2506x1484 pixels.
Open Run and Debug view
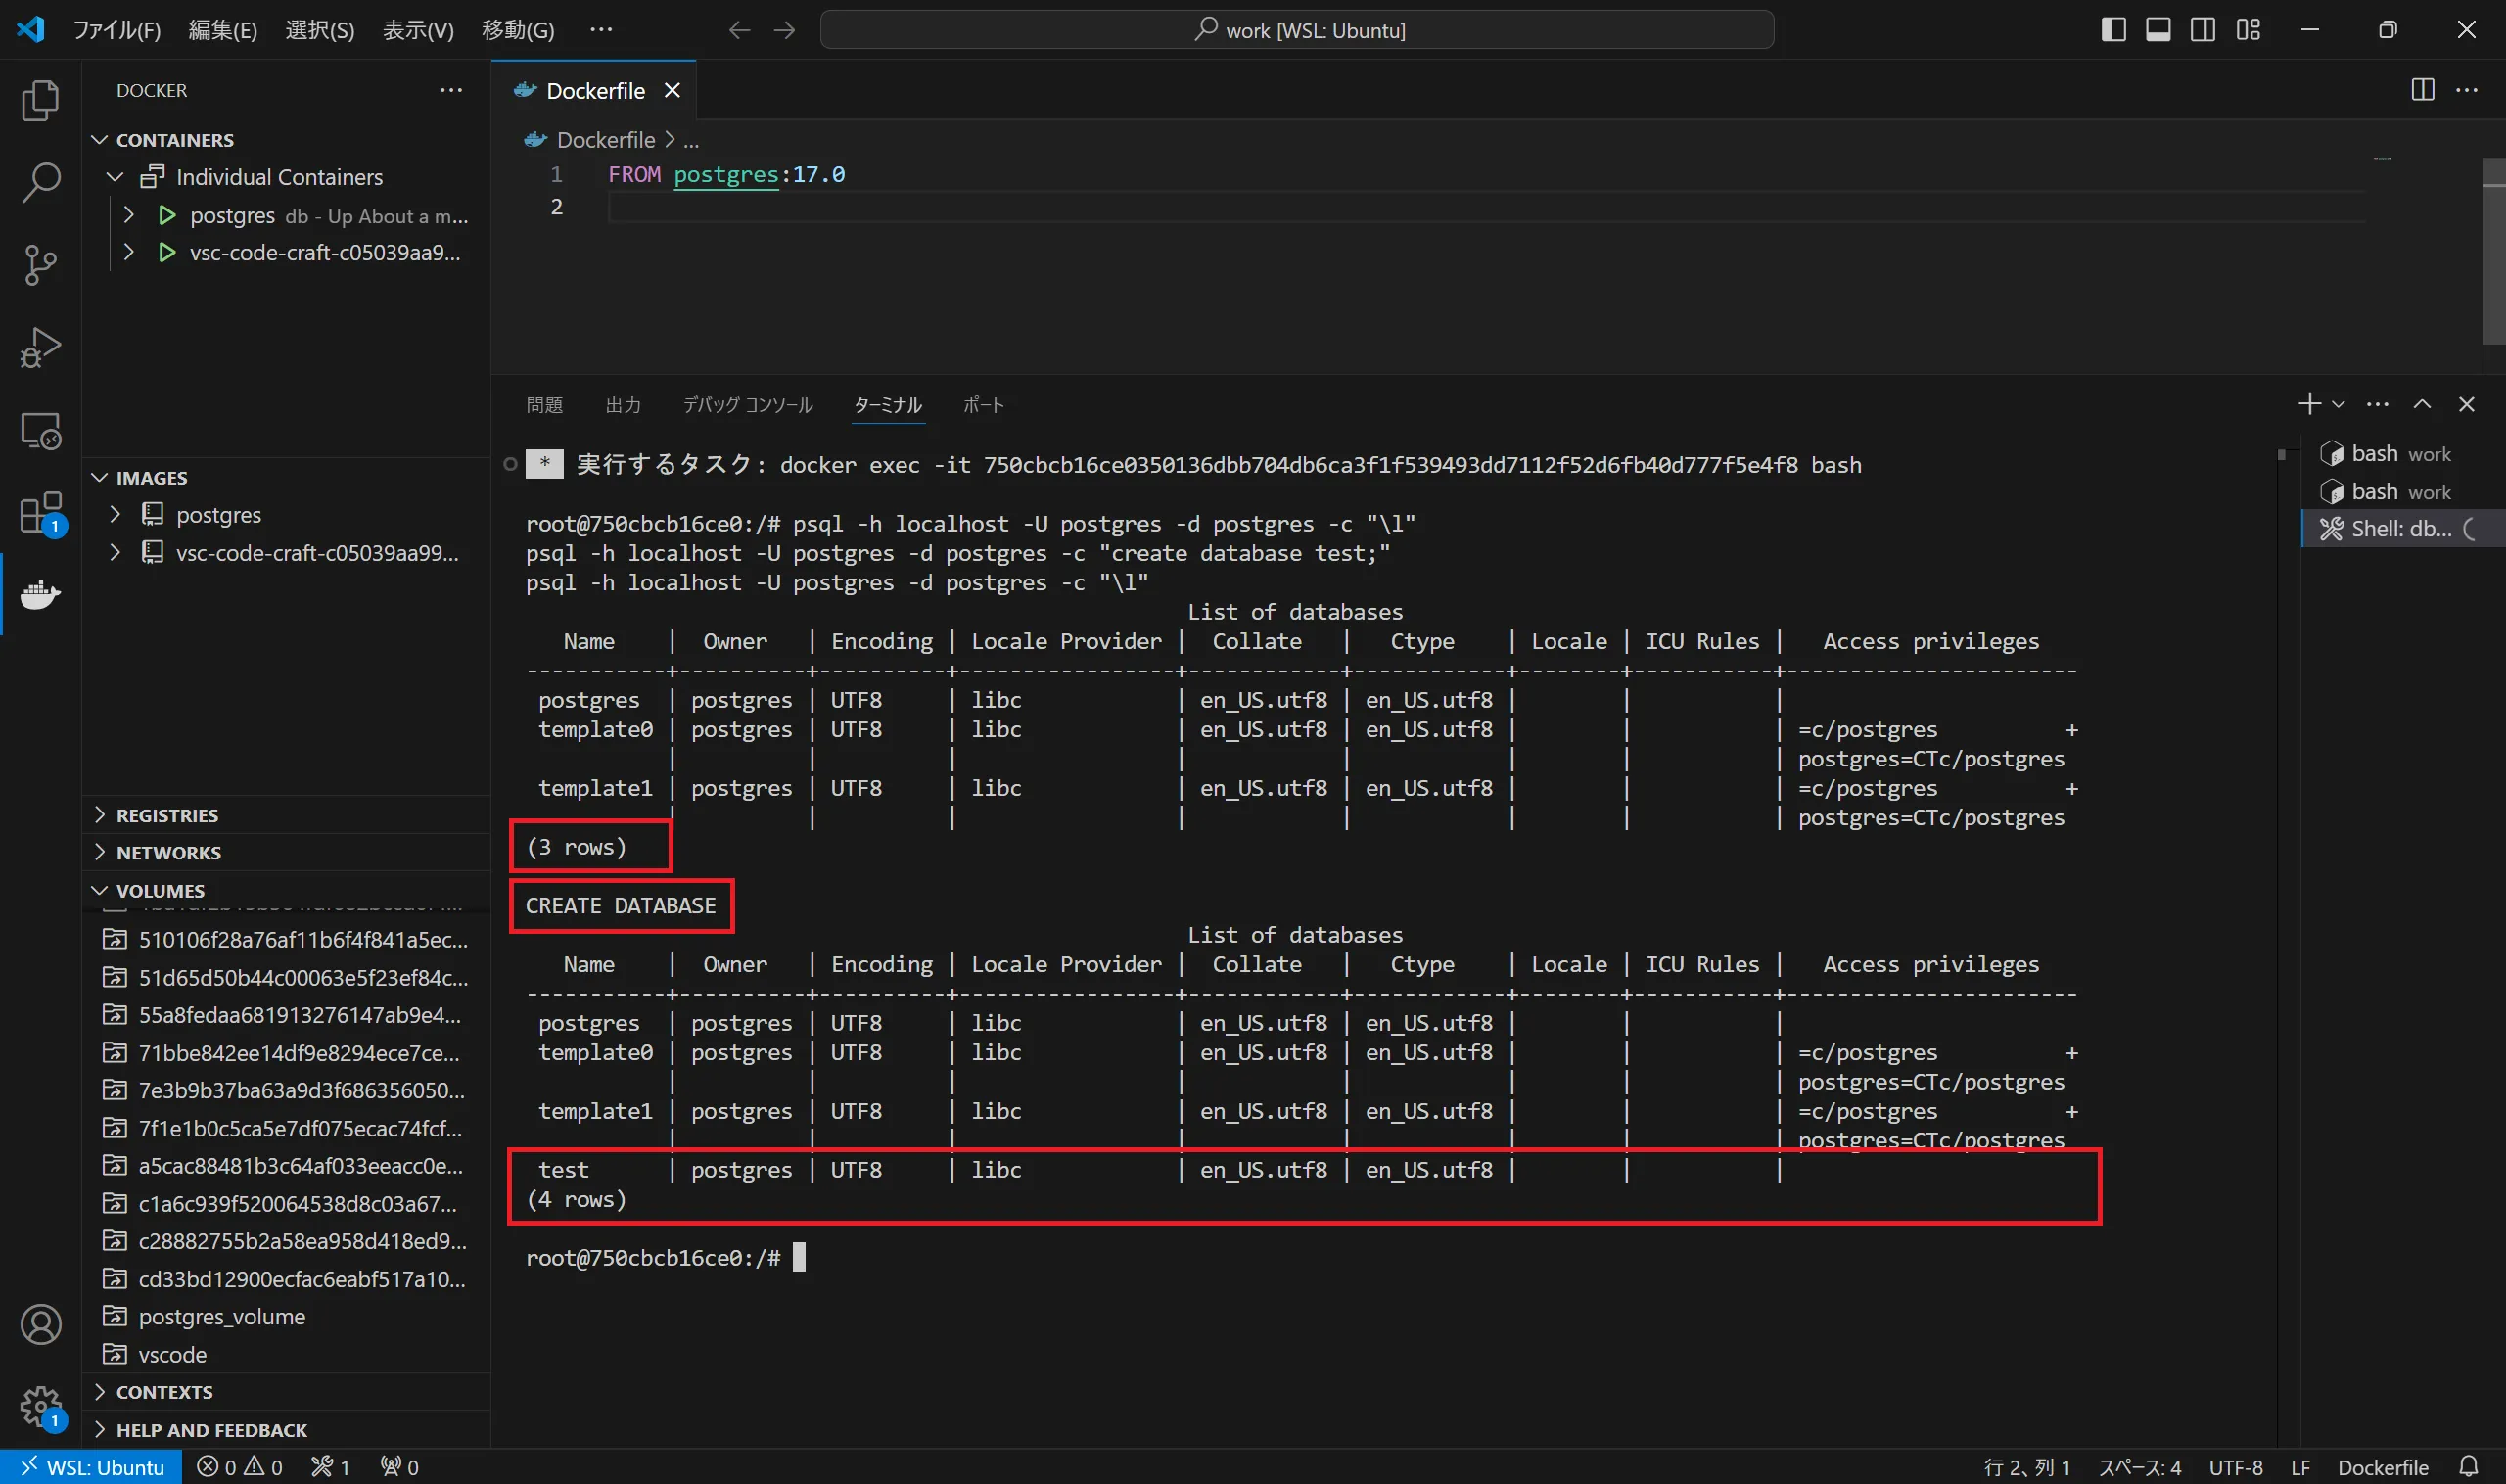coord(40,348)
